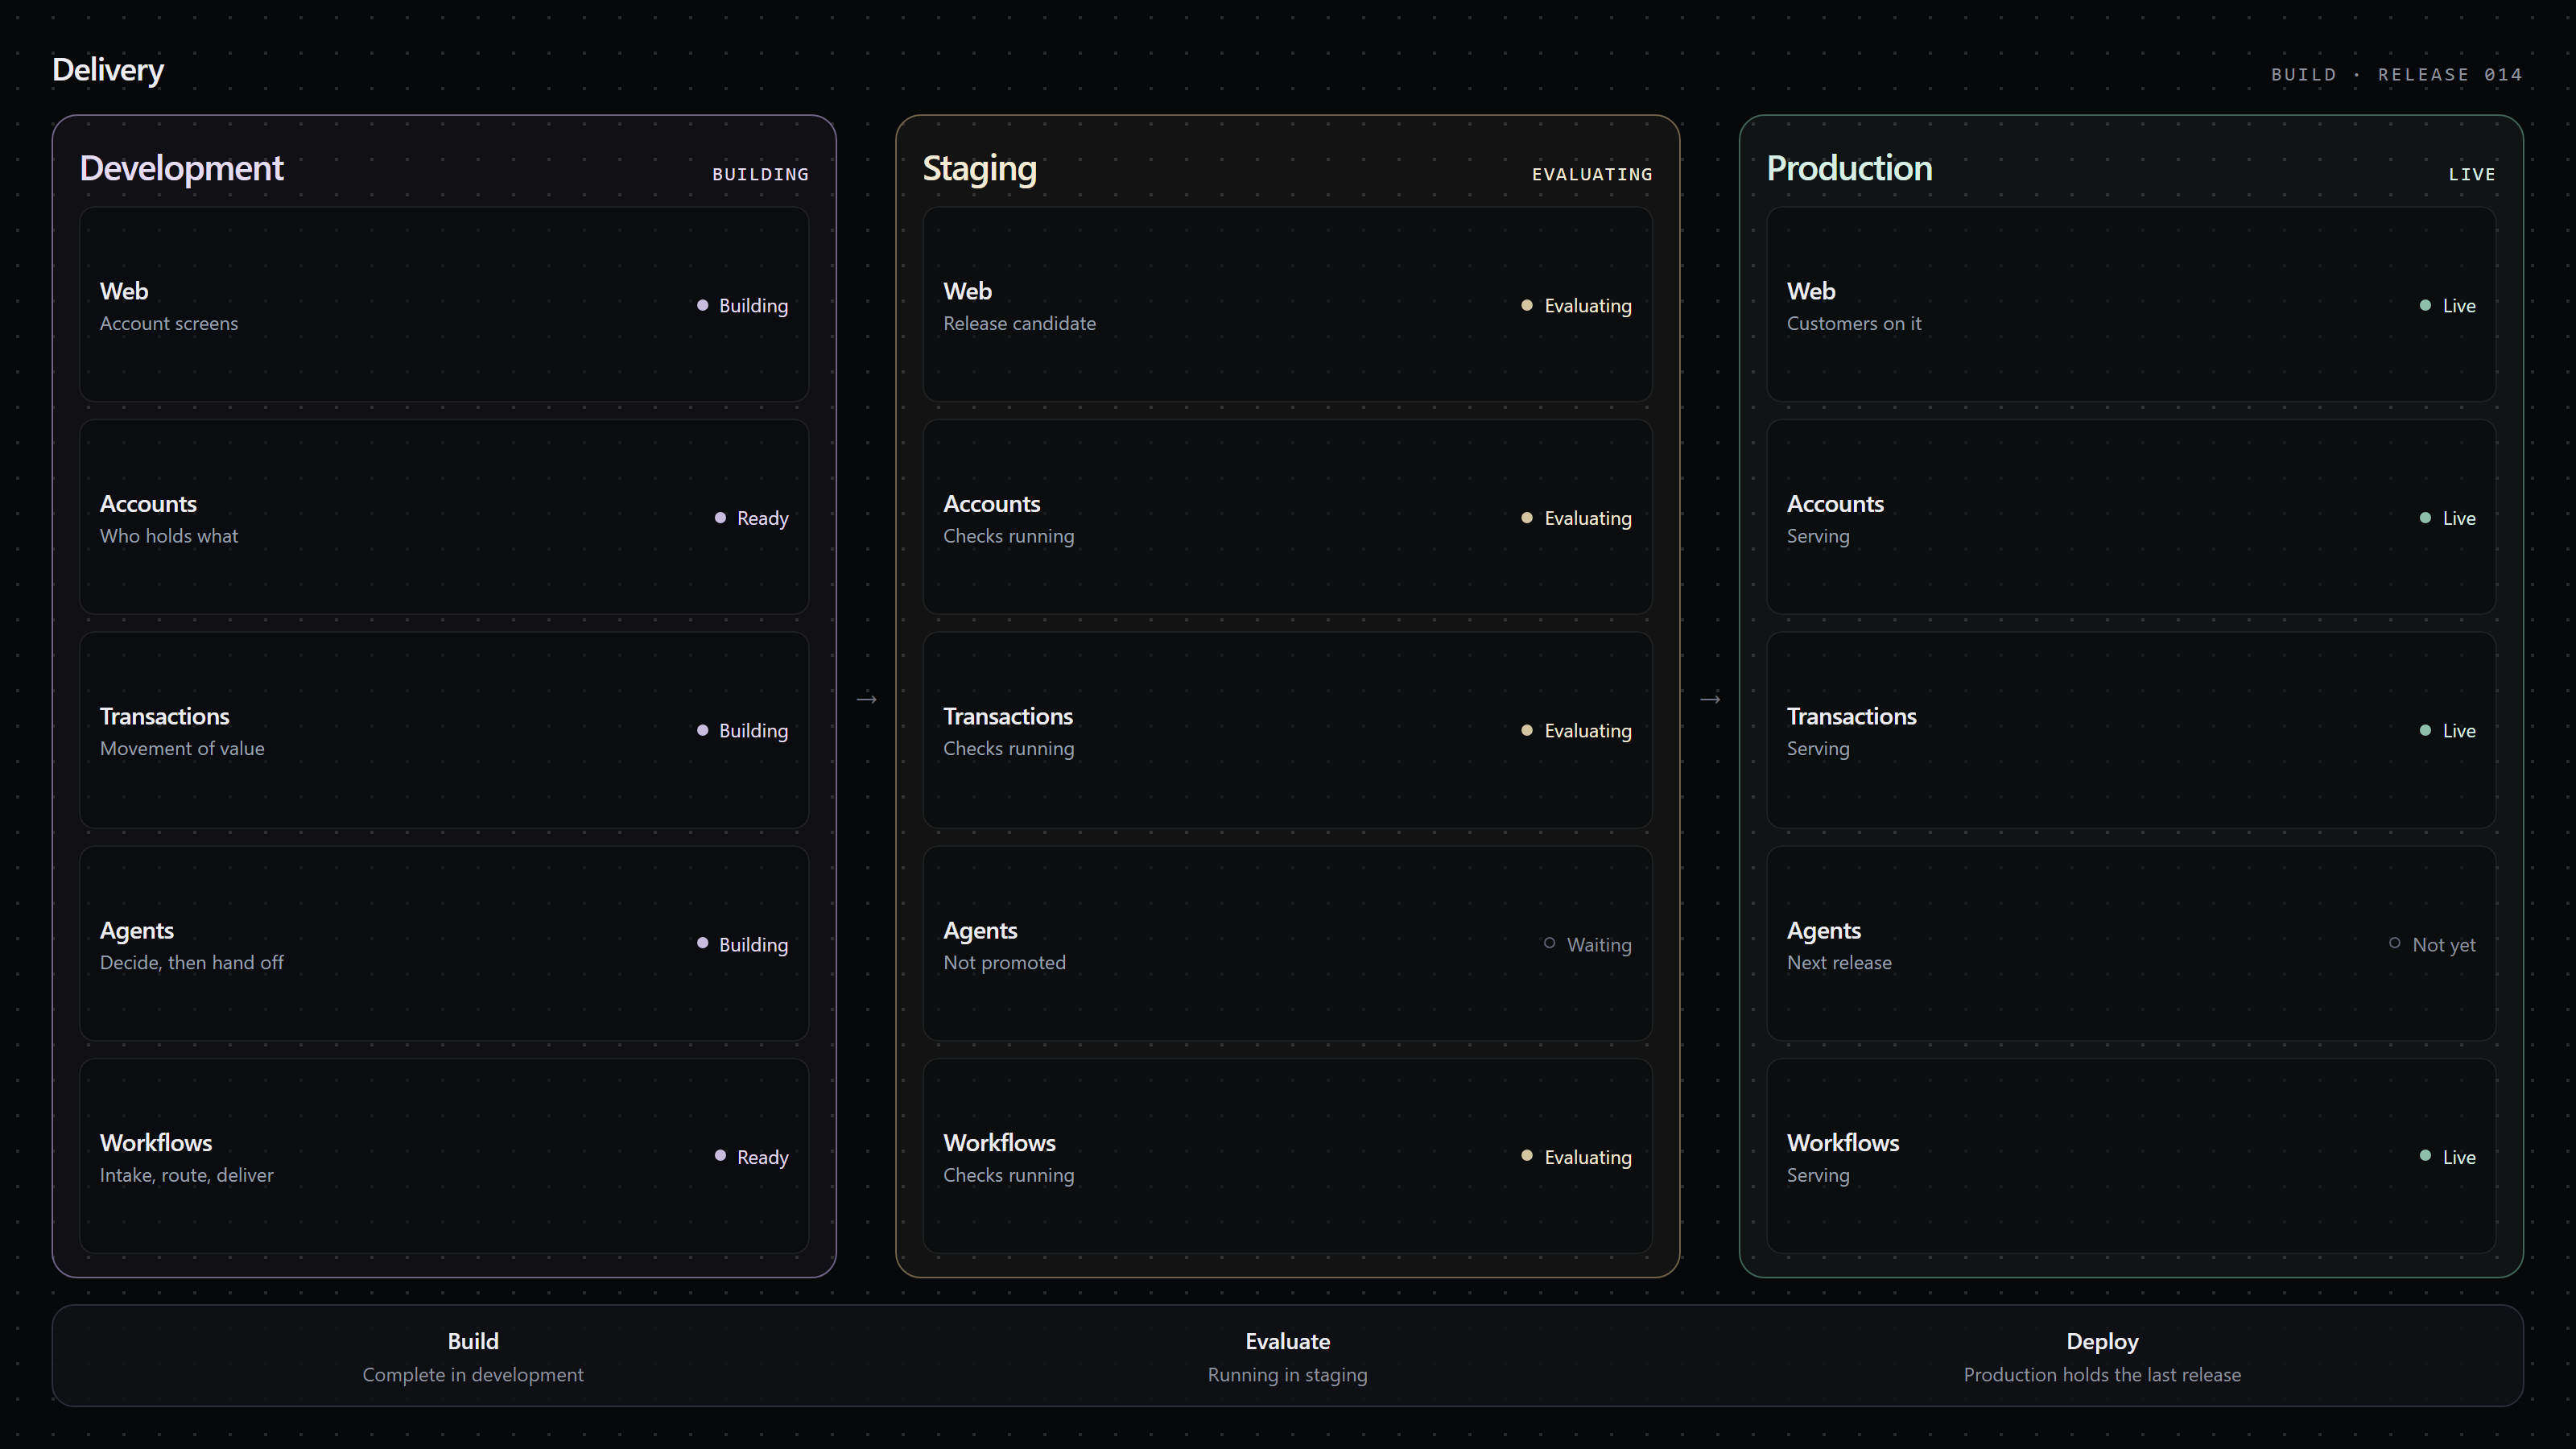Open the Transactions 'Movement of value' card
Screen dimensions: 2576x1449
coord(444,730)
